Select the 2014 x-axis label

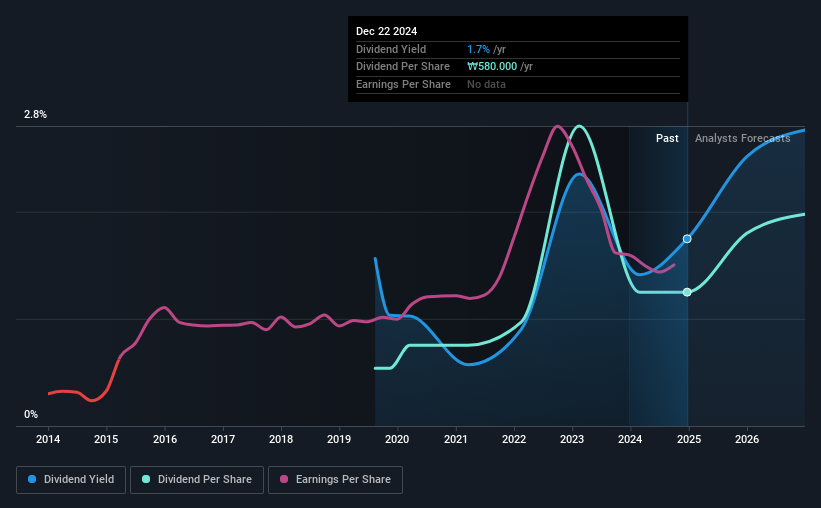(48, 439)
